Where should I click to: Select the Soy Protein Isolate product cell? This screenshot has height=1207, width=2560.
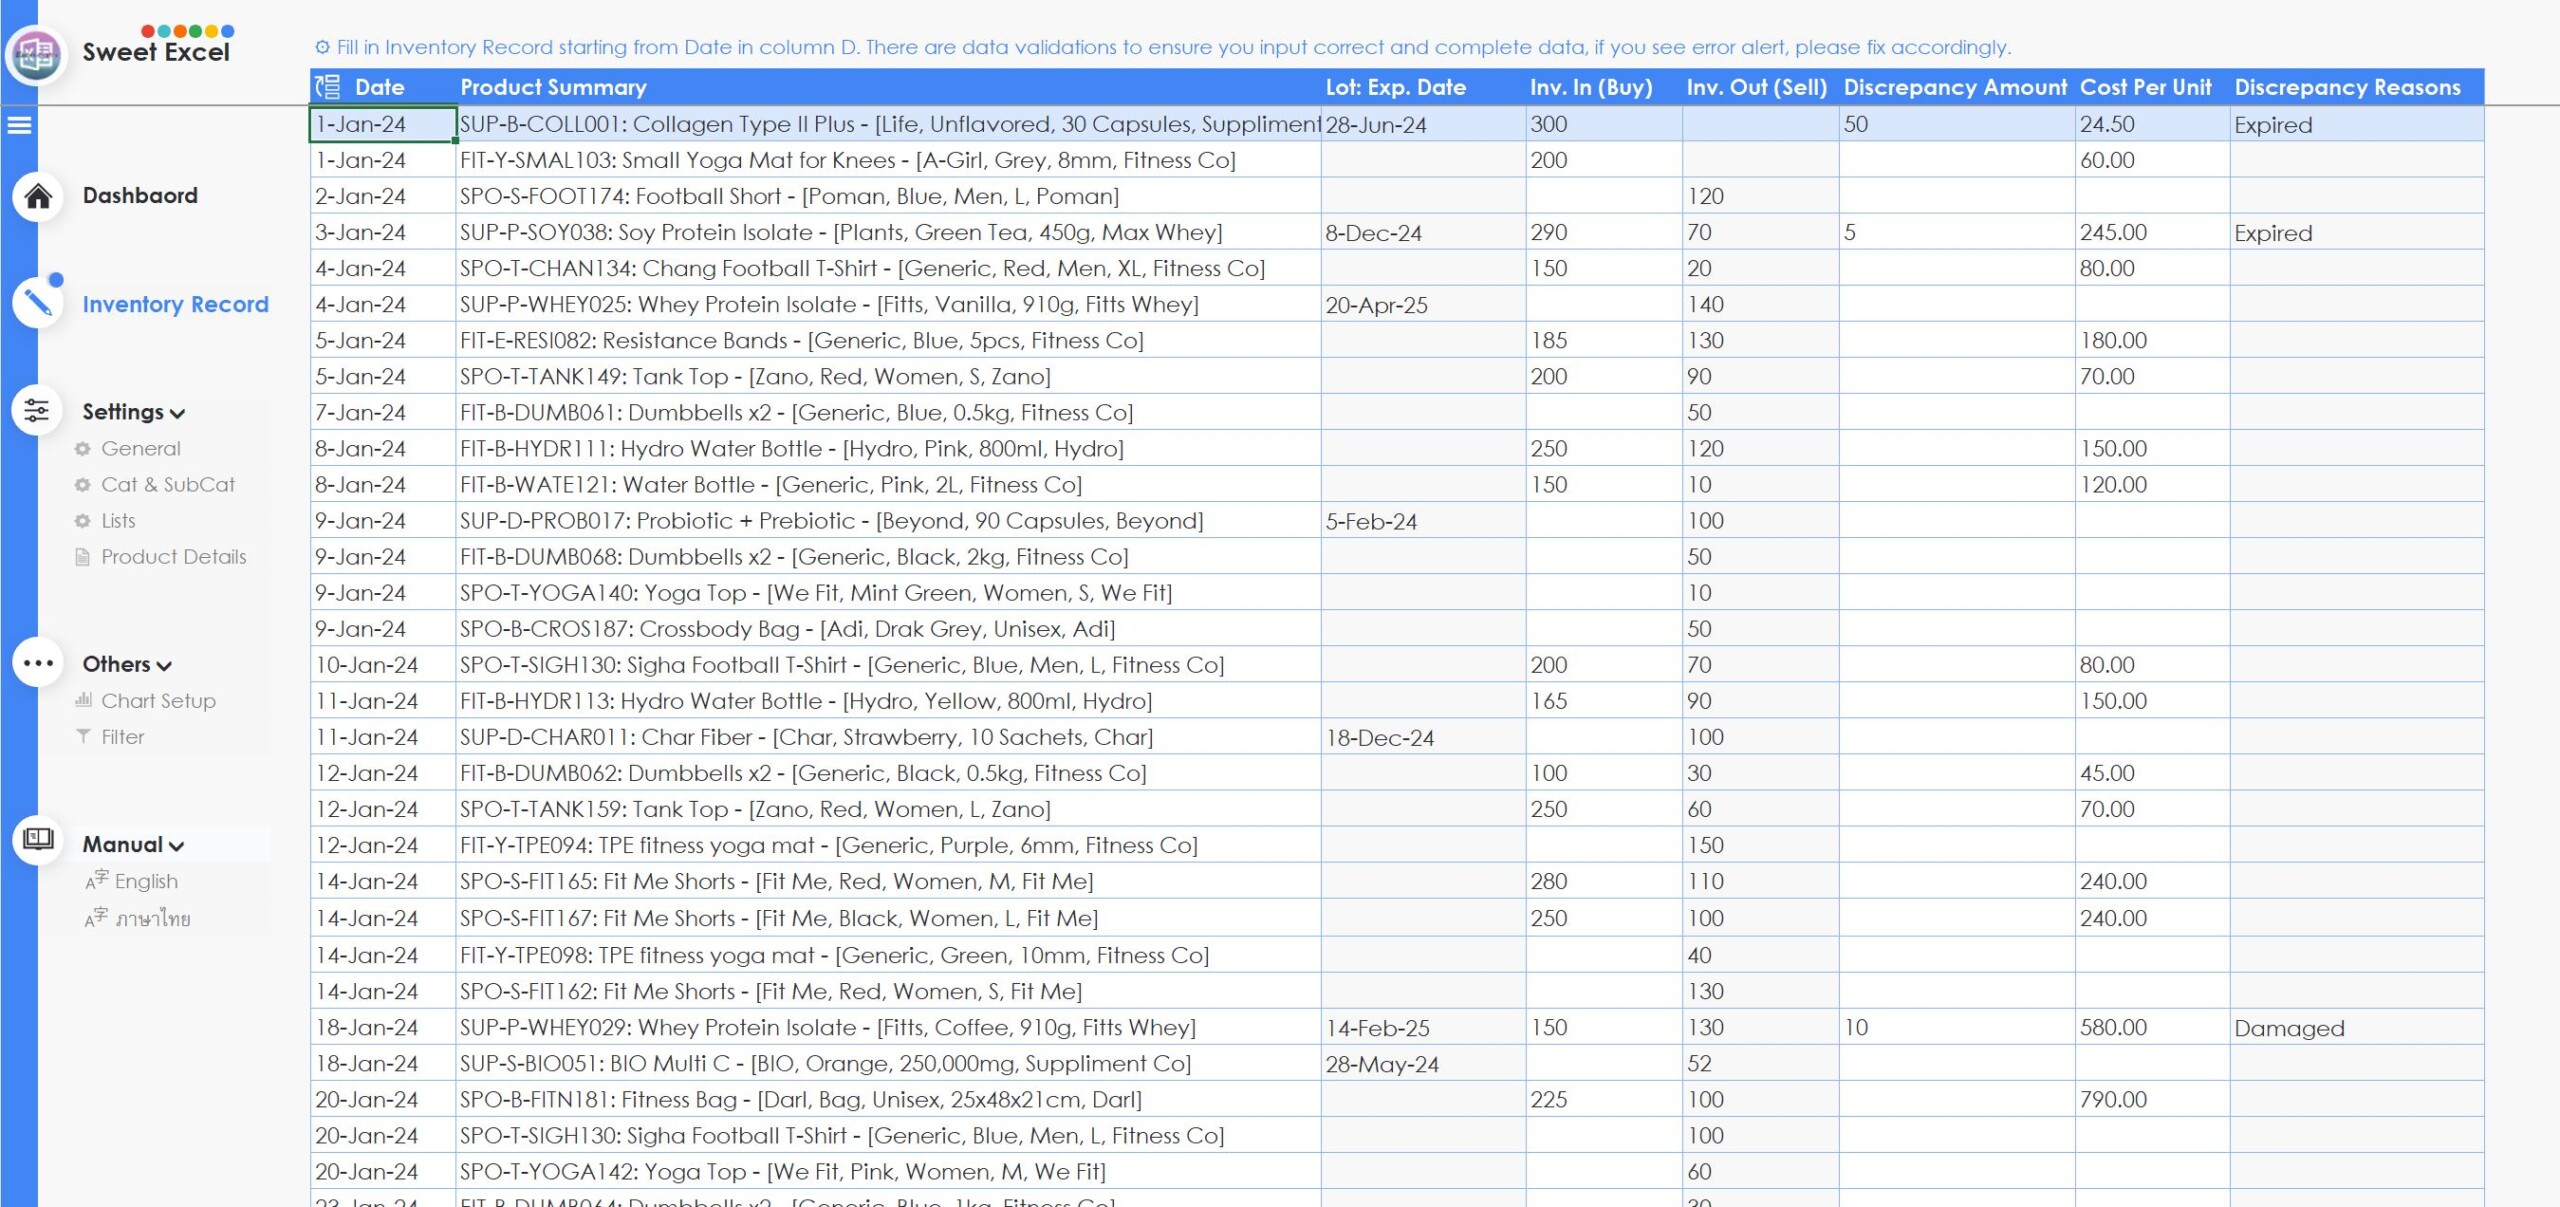tap(889, 232)
